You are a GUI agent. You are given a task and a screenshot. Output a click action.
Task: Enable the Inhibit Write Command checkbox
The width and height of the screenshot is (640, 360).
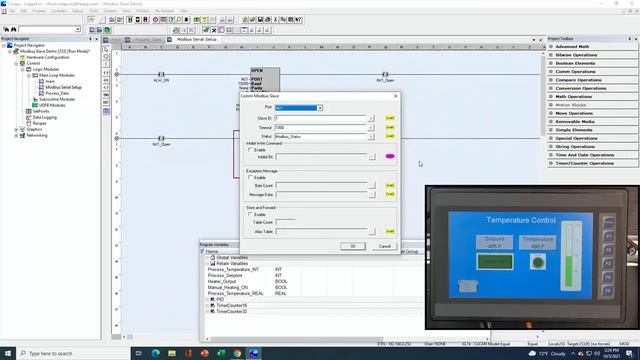[x=251, y=150]
